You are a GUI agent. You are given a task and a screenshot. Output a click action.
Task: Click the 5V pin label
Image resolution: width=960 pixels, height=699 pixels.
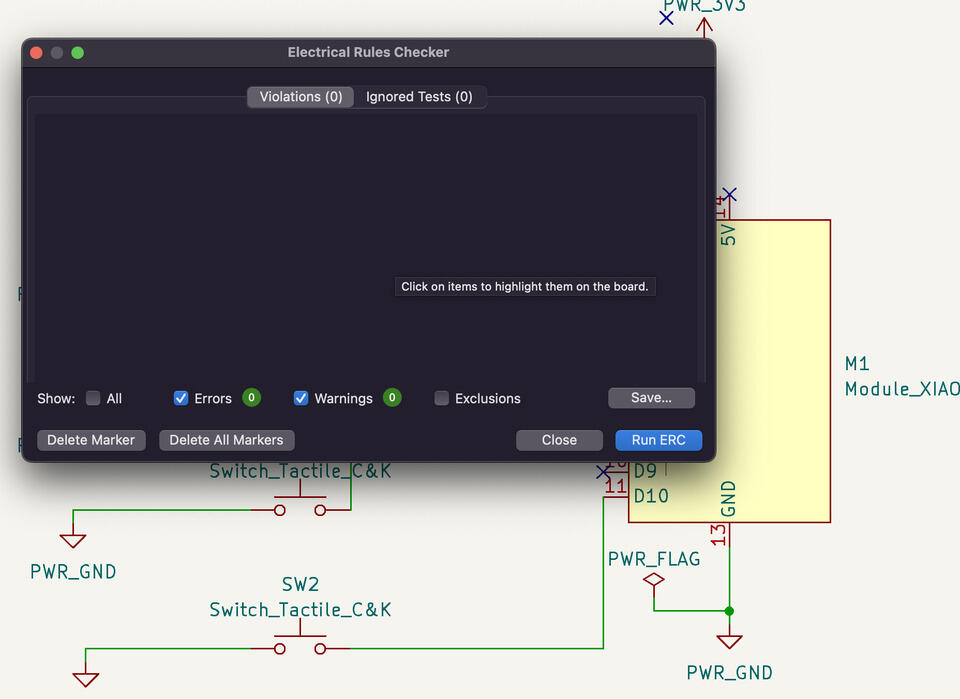(x=728, y=235)
